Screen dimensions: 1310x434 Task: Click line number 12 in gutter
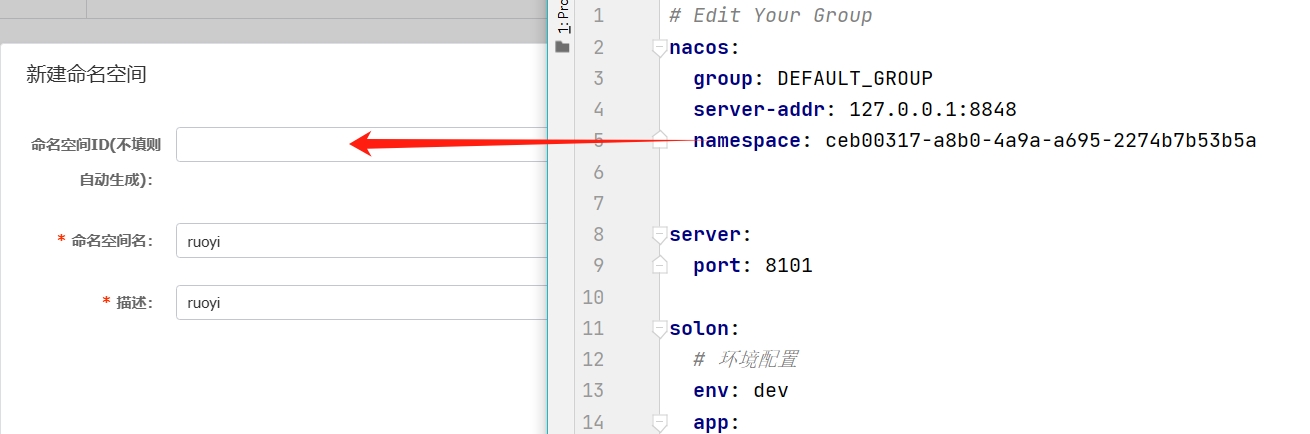pyautogui.click(x=593, y=359)
